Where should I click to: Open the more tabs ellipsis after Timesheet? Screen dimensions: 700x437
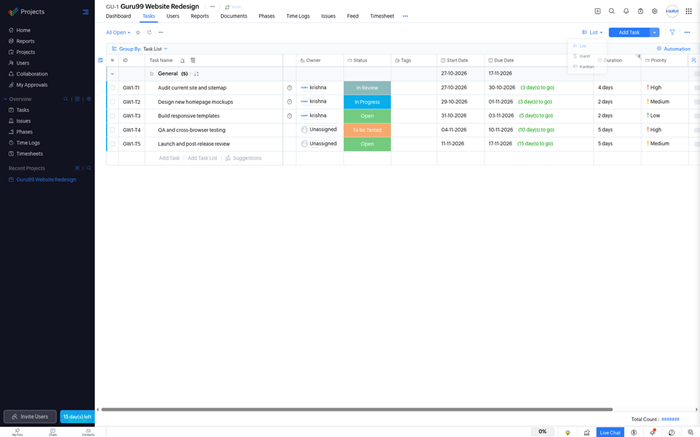(405, 16)
